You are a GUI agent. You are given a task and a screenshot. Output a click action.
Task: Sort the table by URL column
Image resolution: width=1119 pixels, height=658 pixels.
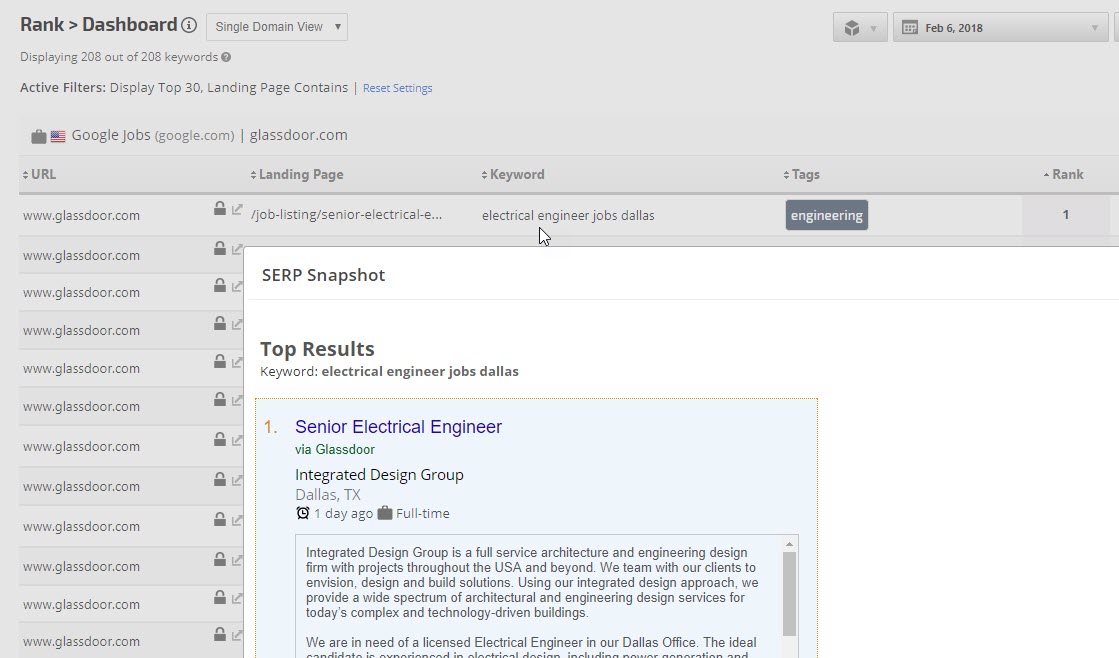(x=39, y=174)
